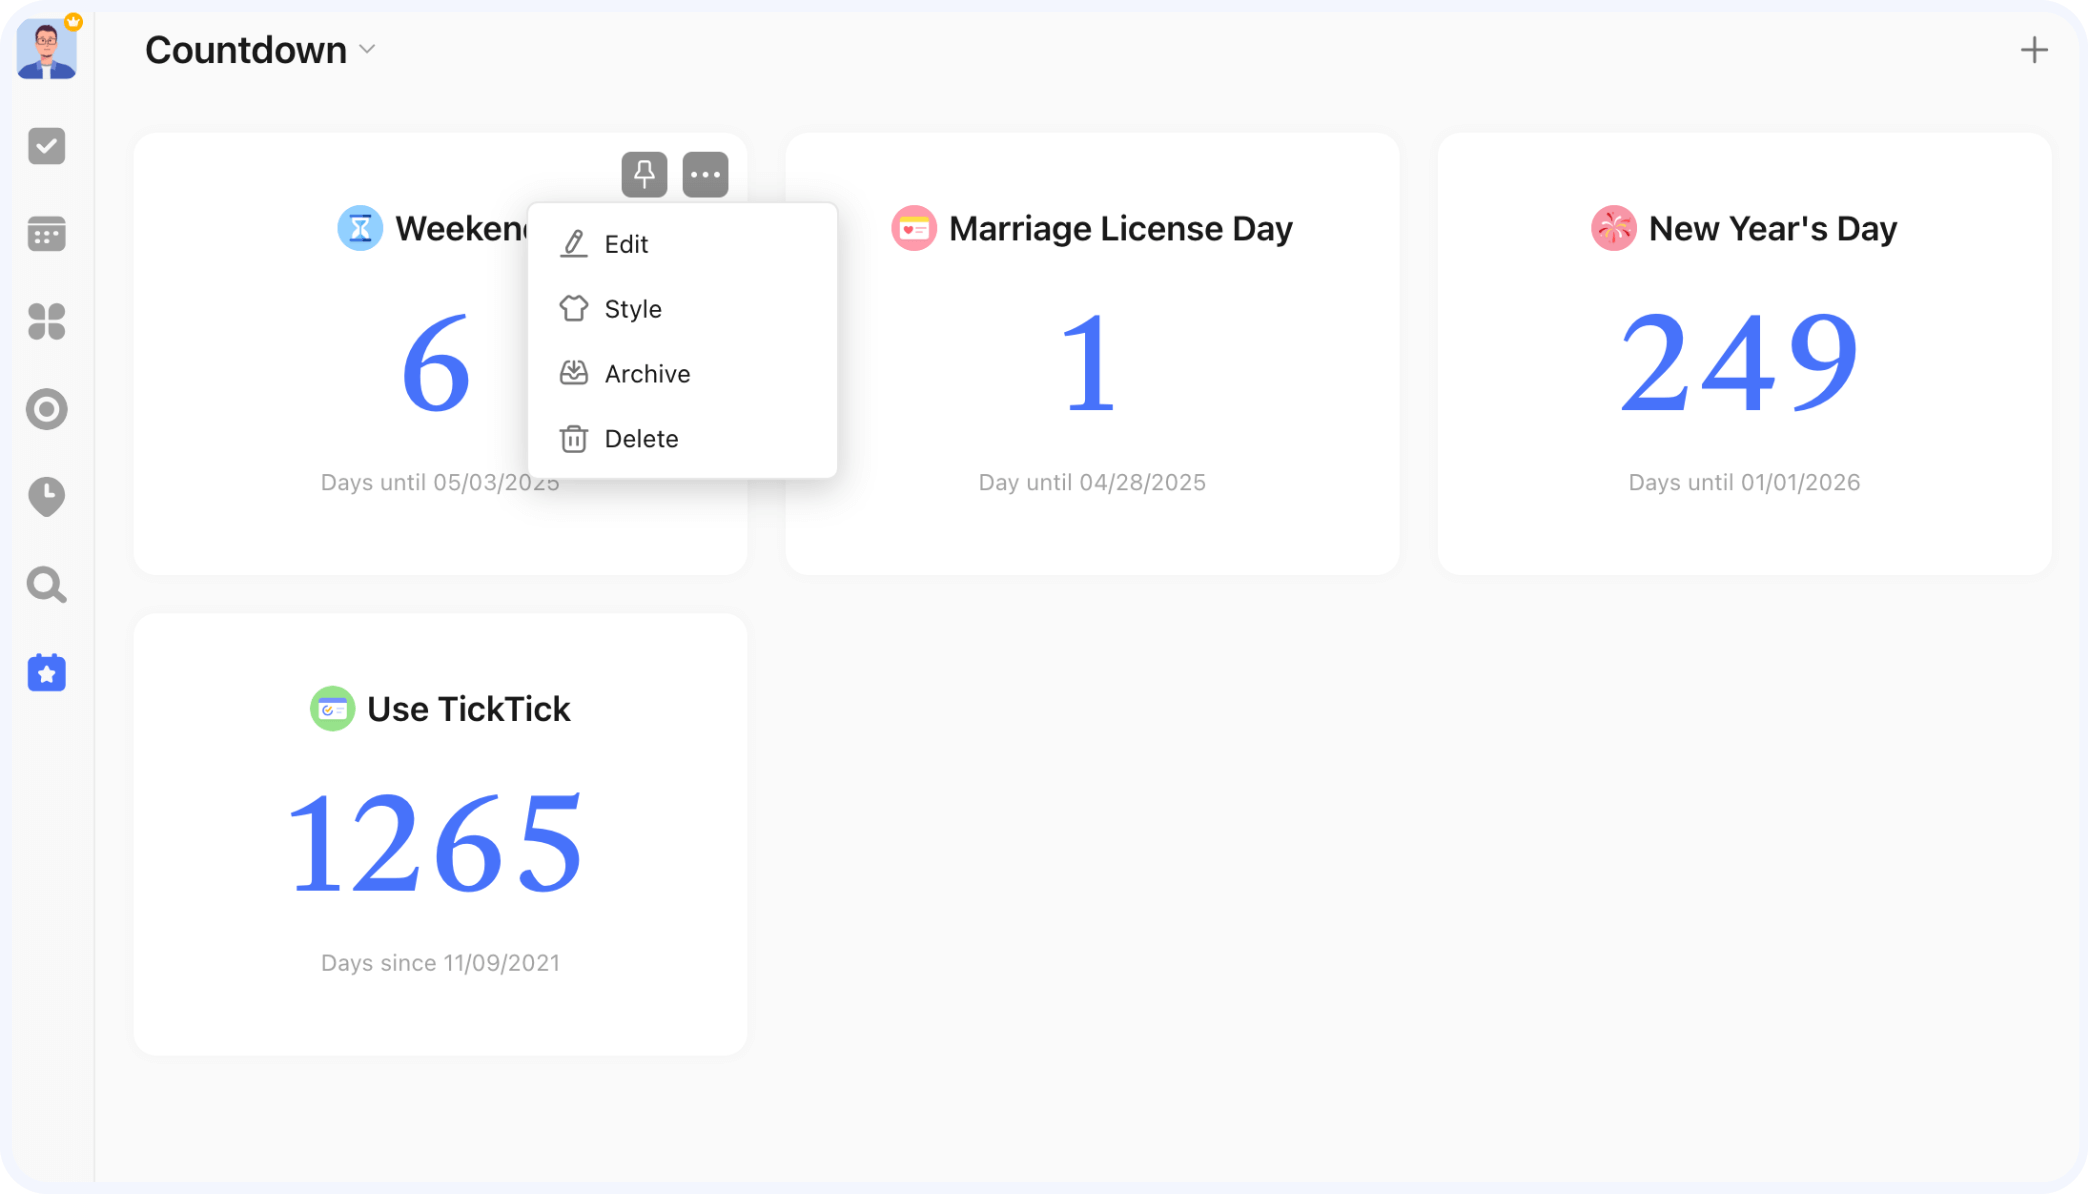Pin the Weekend countdown card
2088x1194 pixels.
click(644, 175)
